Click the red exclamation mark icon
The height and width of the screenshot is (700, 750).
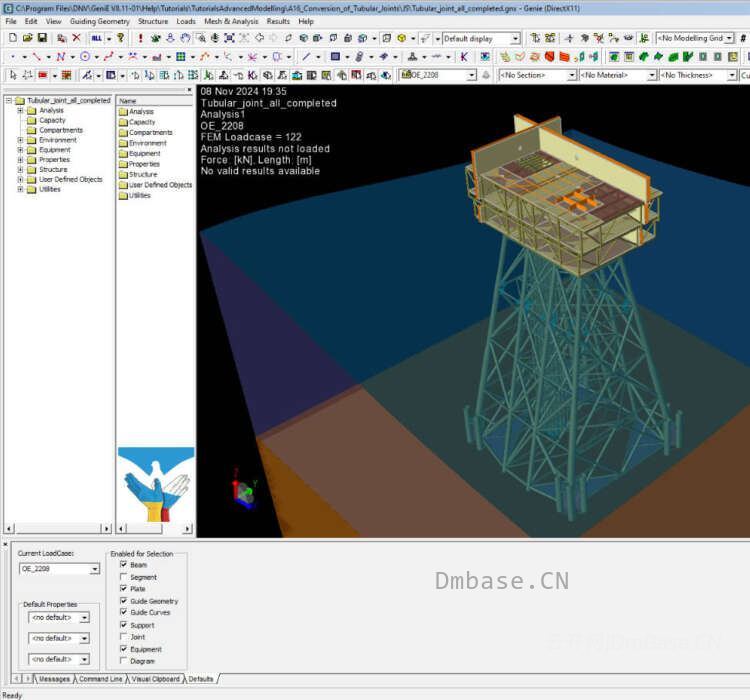click(140, 38)
